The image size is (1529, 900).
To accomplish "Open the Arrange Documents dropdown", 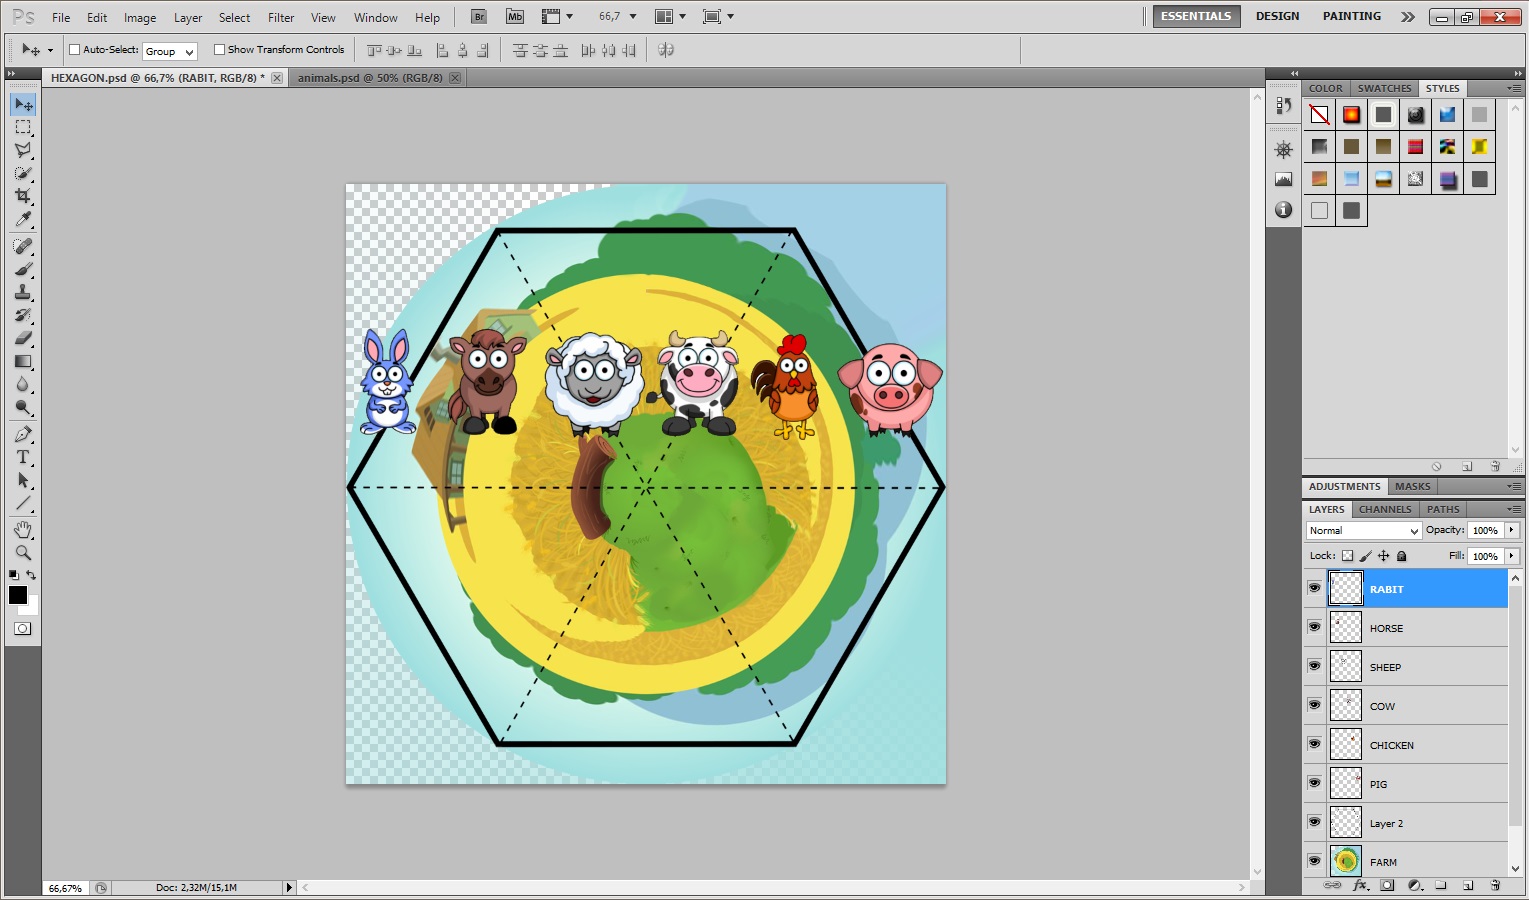I will [x=670, y=17].
